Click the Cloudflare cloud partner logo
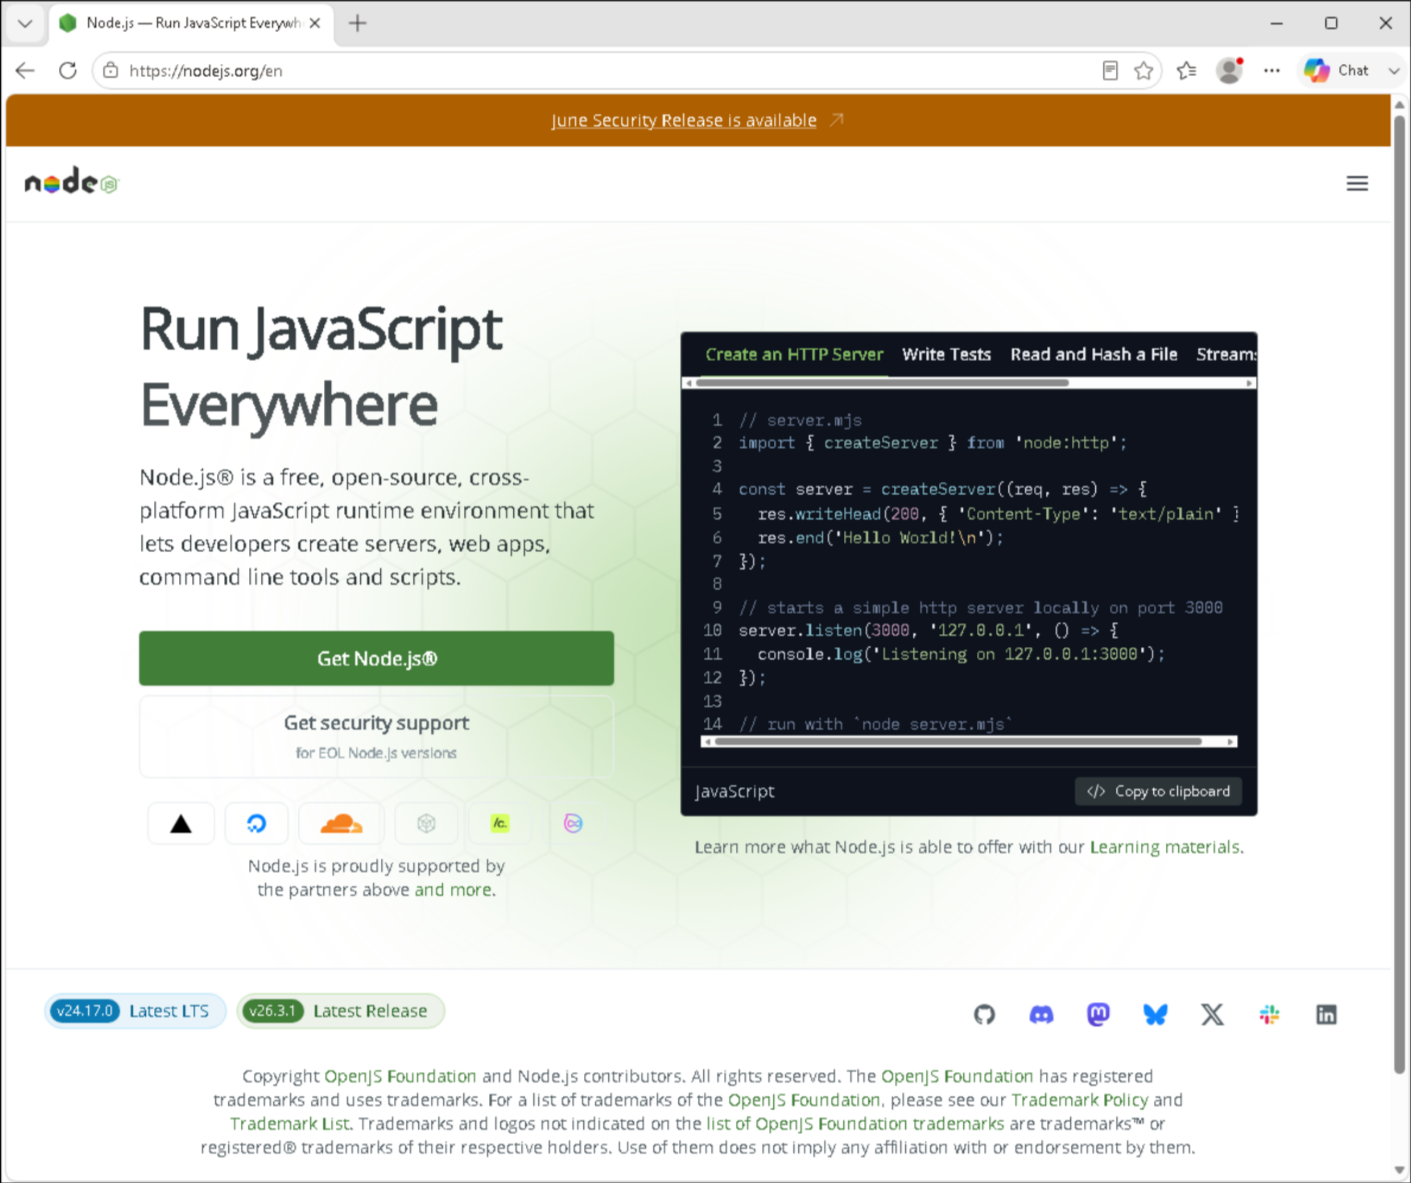 [341, 824]
